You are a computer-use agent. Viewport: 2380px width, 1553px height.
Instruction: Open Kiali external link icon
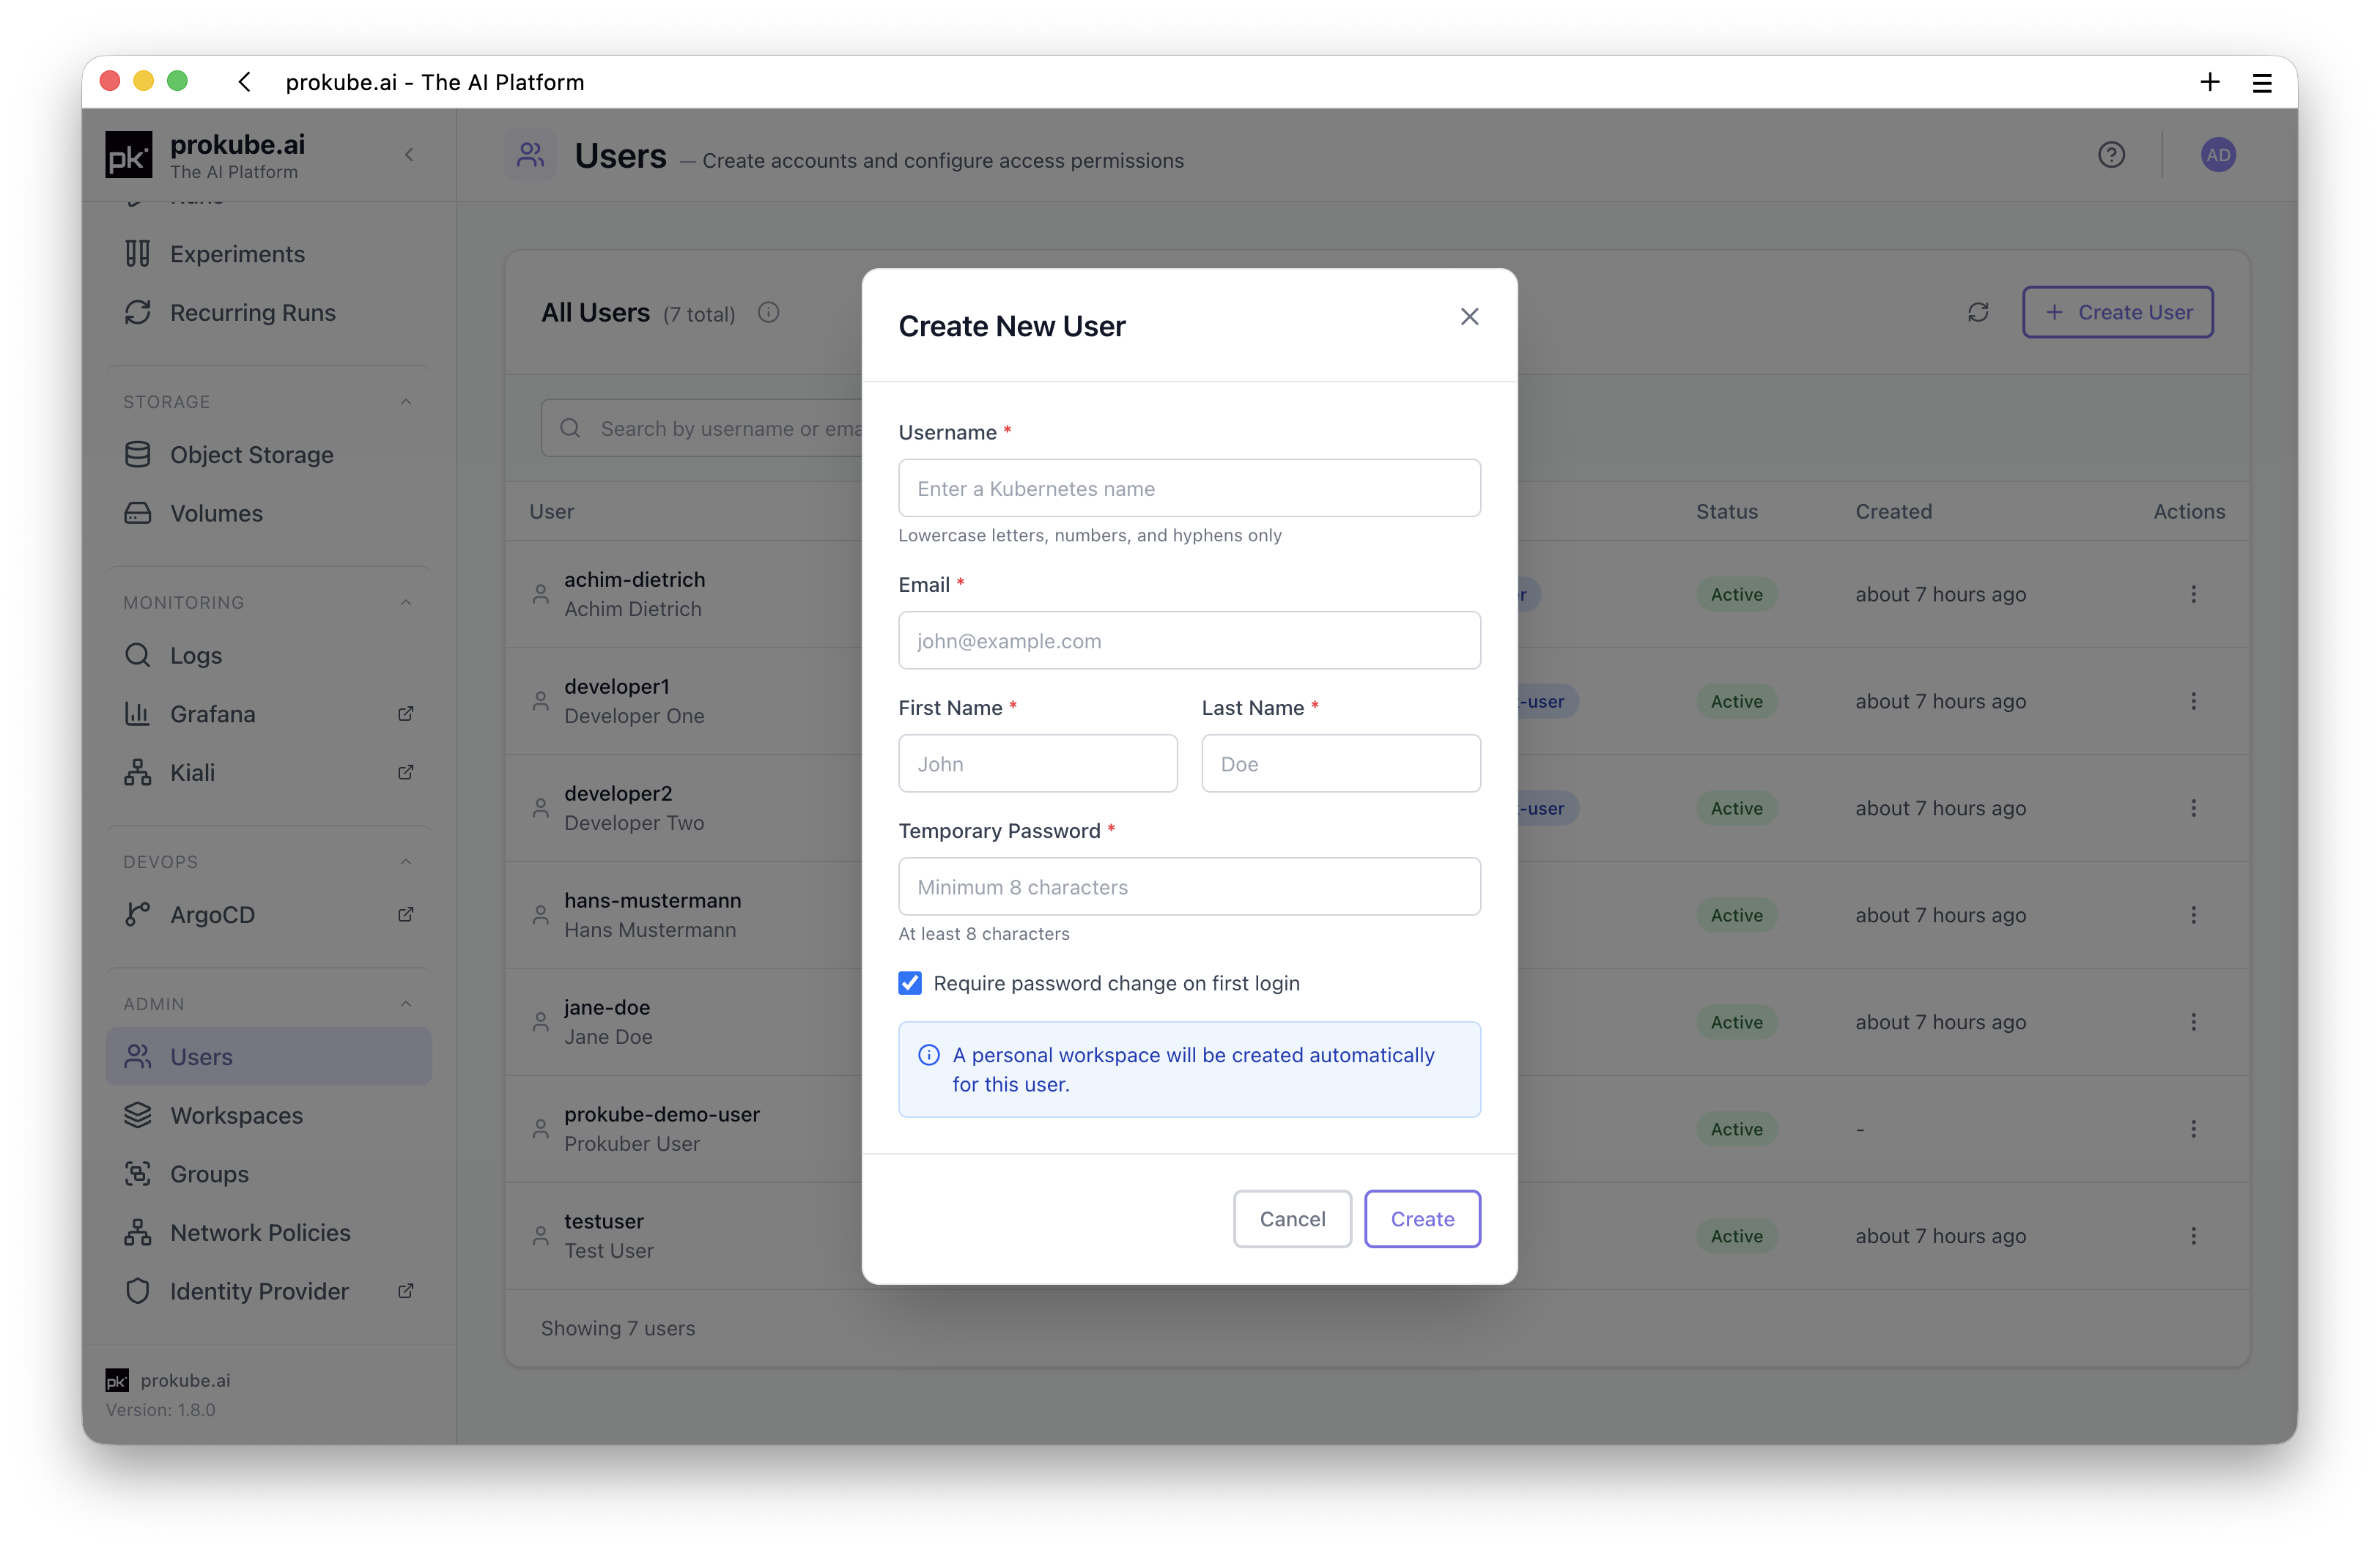point(406,772)
